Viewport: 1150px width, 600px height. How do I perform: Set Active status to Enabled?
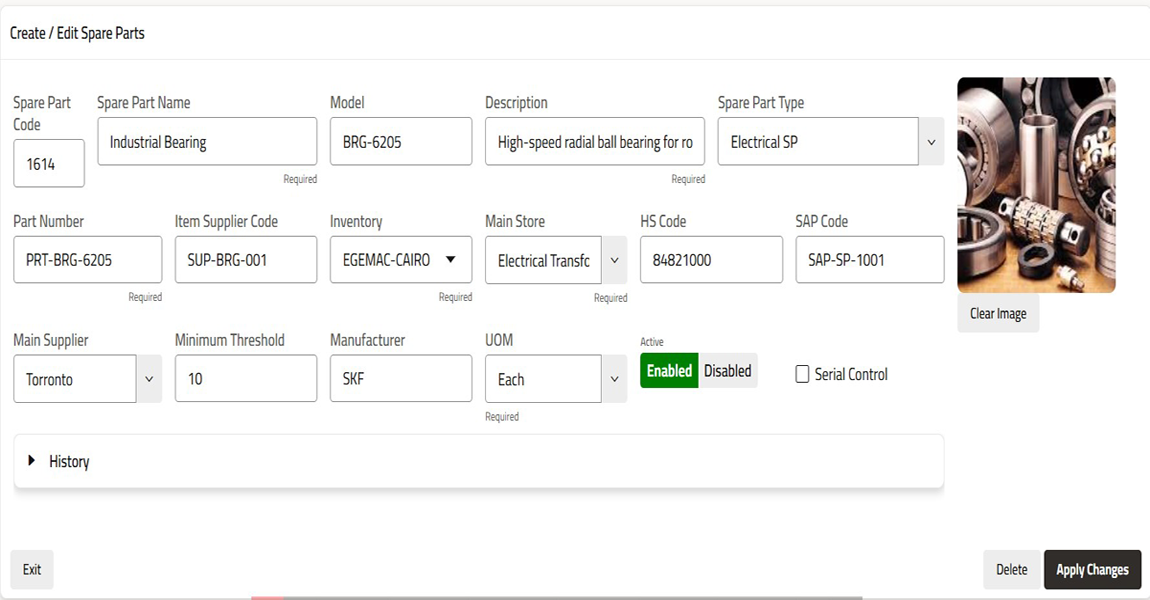coord(669,371)
